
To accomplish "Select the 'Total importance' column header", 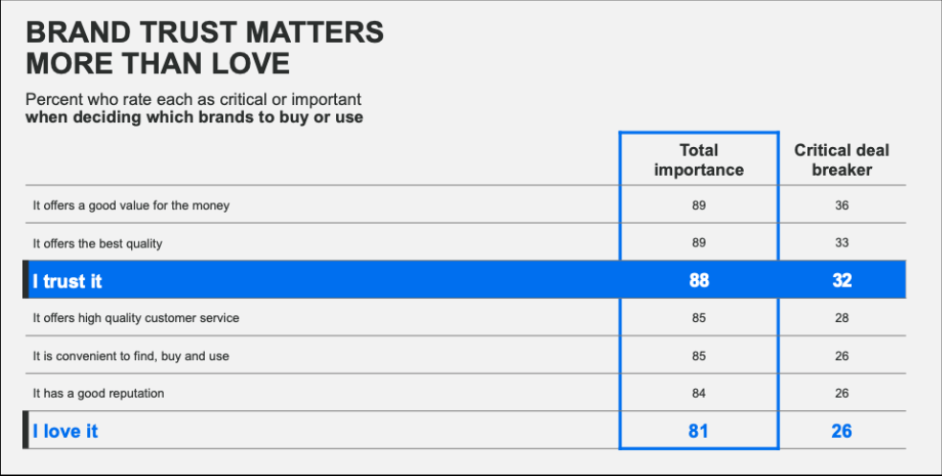I will click(x=699, y=160).
